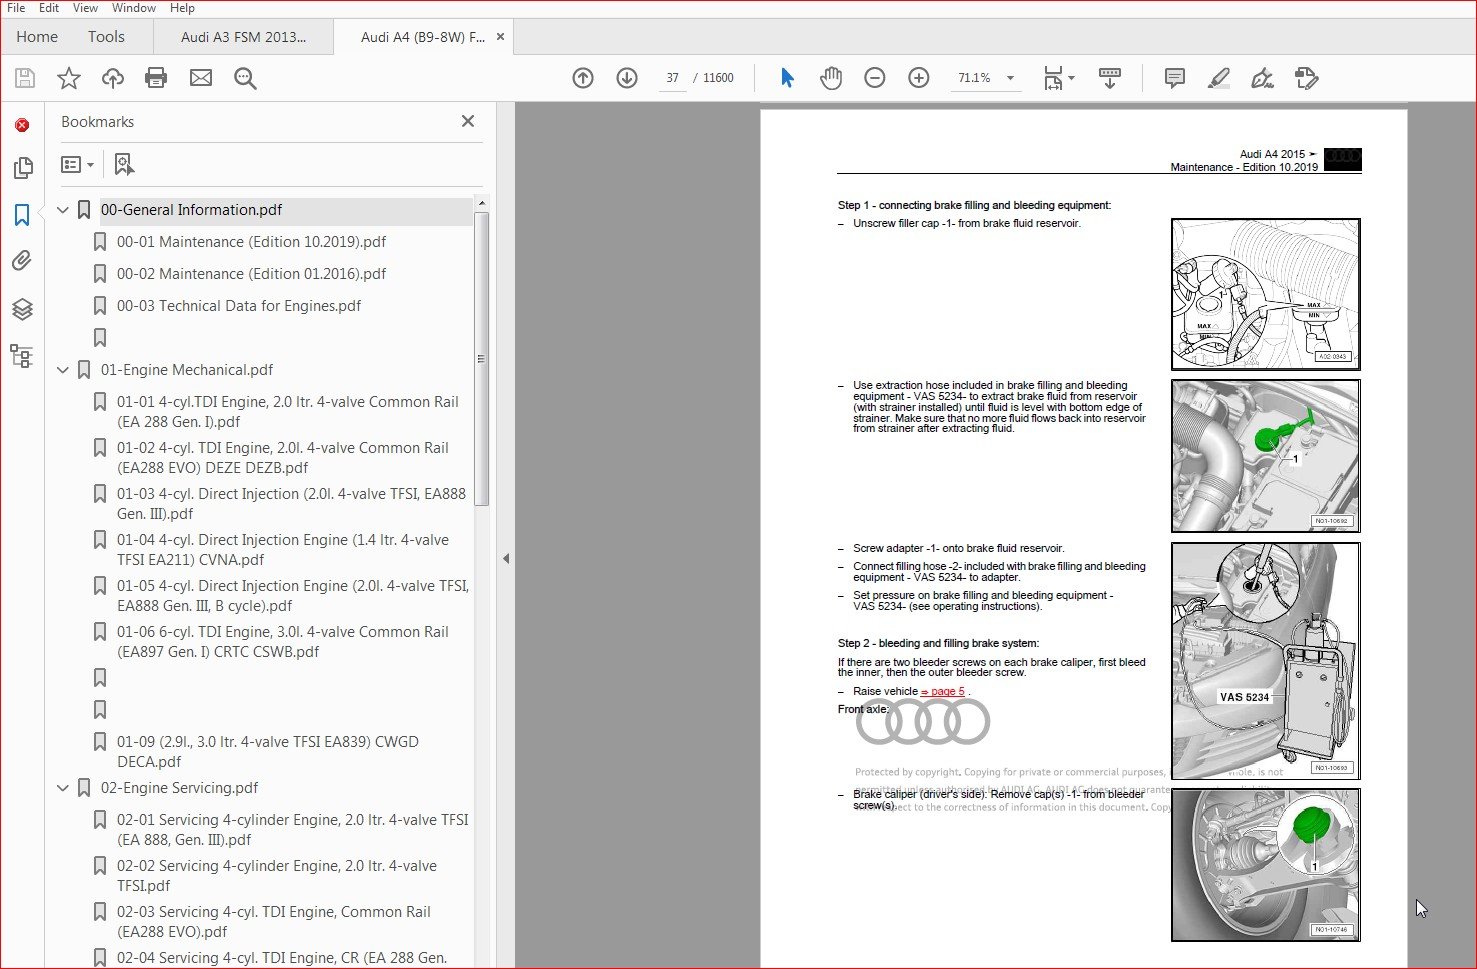Open bookmark 01-05 Direct Injection B cycle.pdf

point(293,596)
